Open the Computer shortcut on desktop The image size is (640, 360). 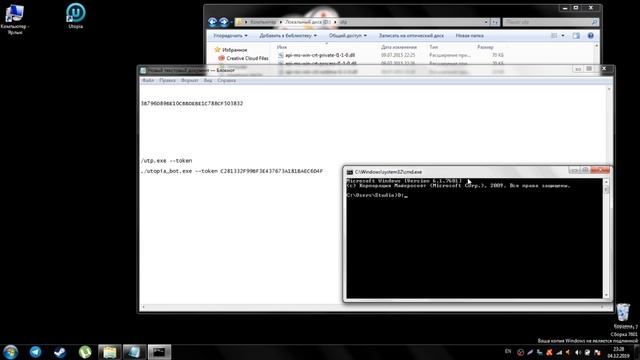(x=15, y=19)
